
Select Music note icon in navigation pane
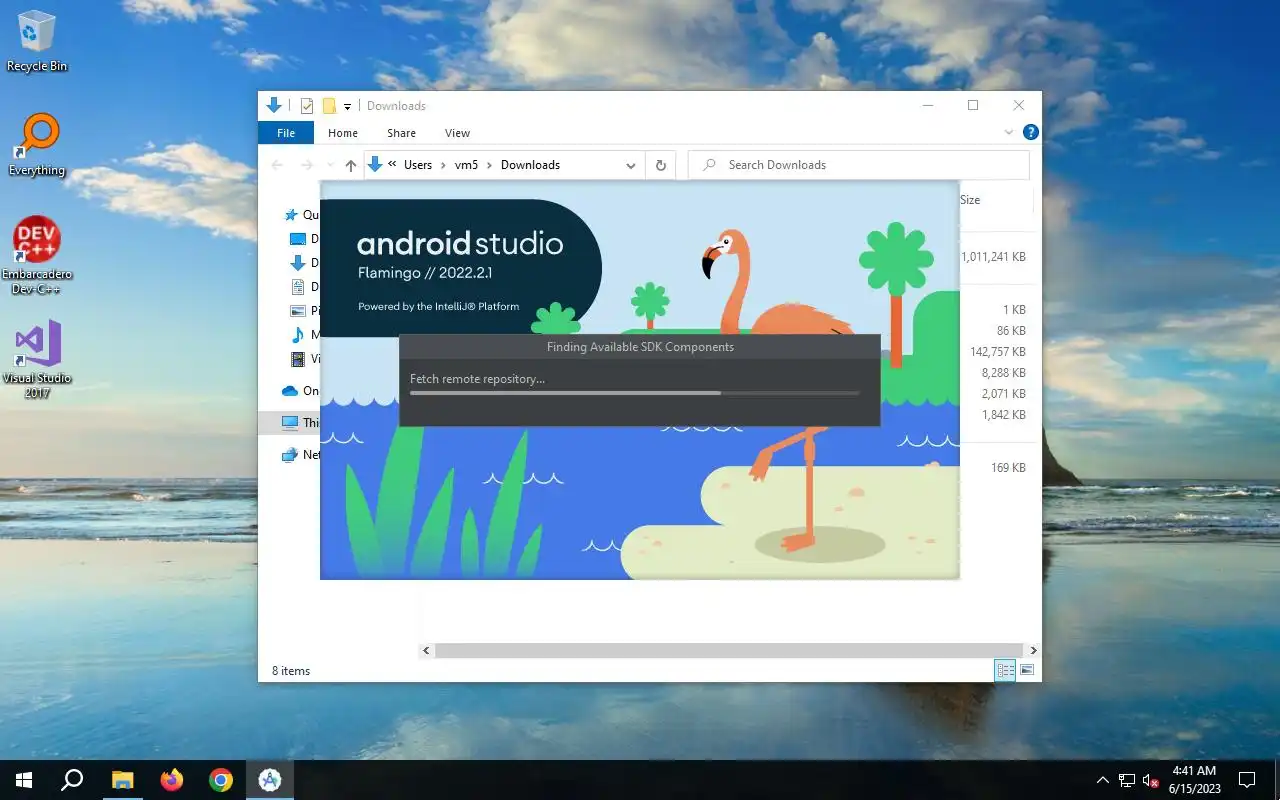297,335
